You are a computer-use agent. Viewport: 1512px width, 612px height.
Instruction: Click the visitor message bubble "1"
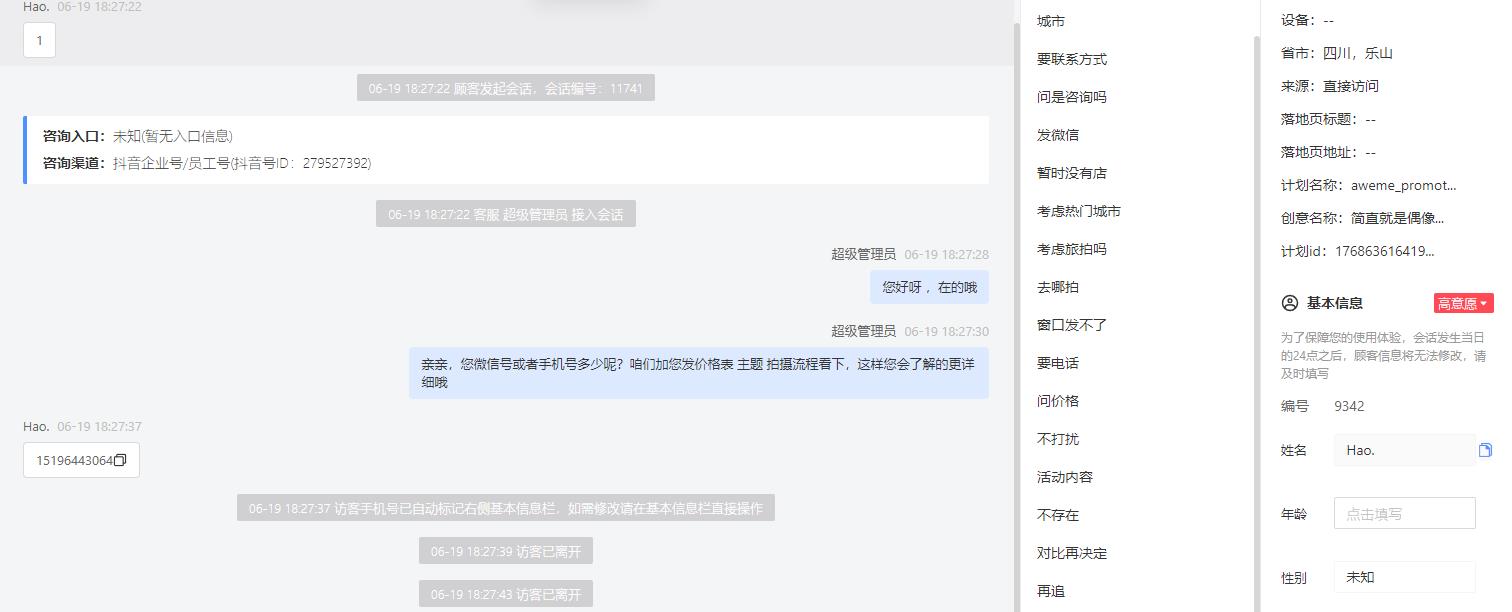pyautogui.click(x=39, y=41)
